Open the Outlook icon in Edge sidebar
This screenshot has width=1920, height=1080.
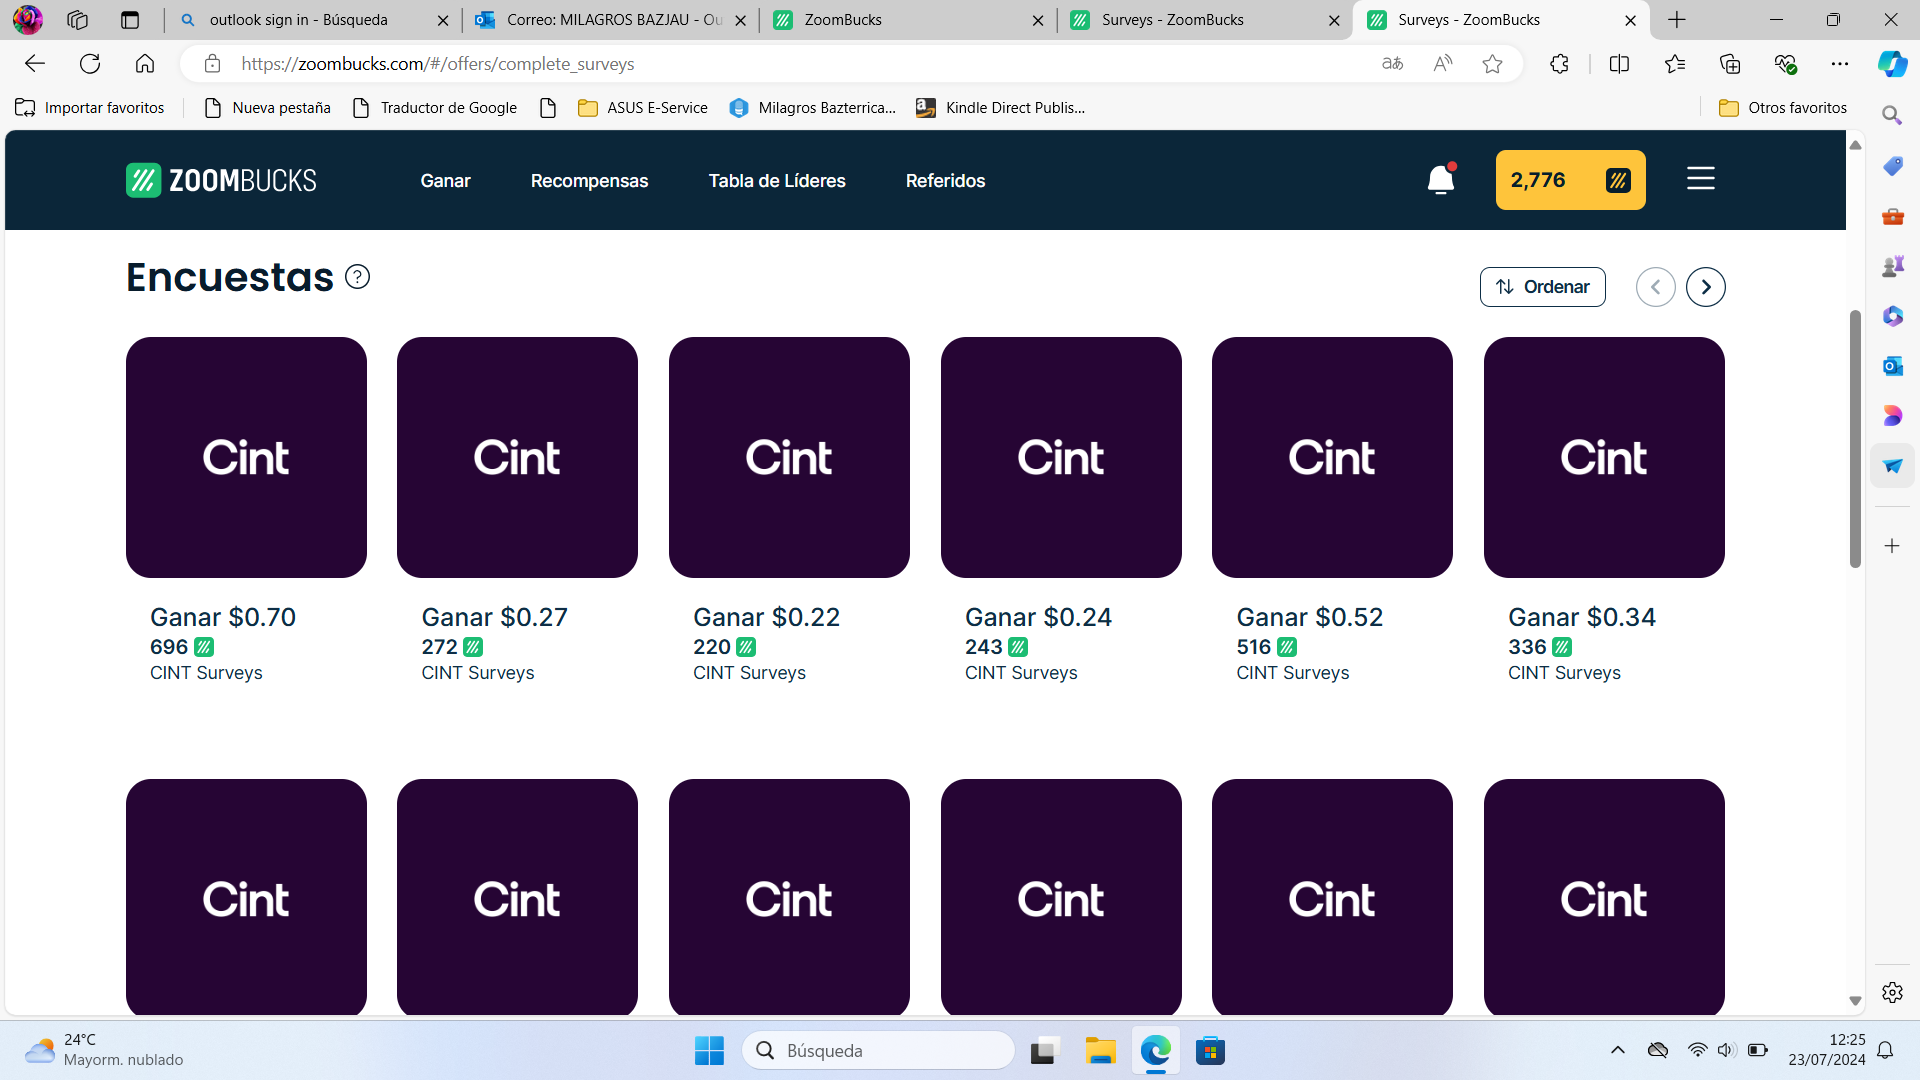click(x=1892, y=366)
